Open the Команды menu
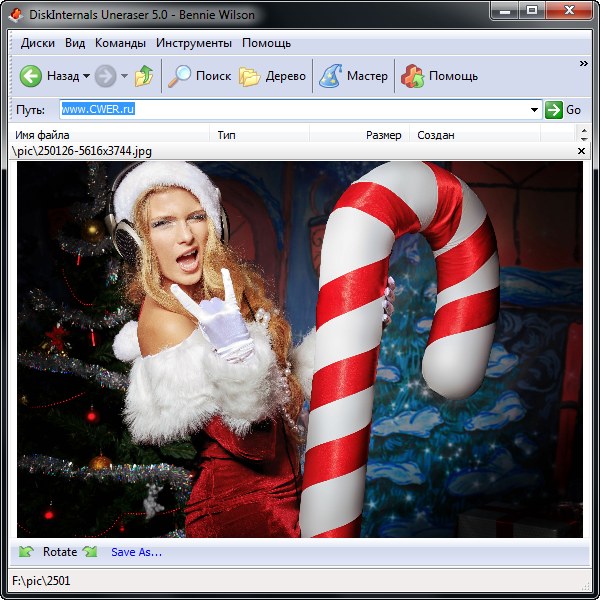Screen dimensions: 600x600 [120, 43]
